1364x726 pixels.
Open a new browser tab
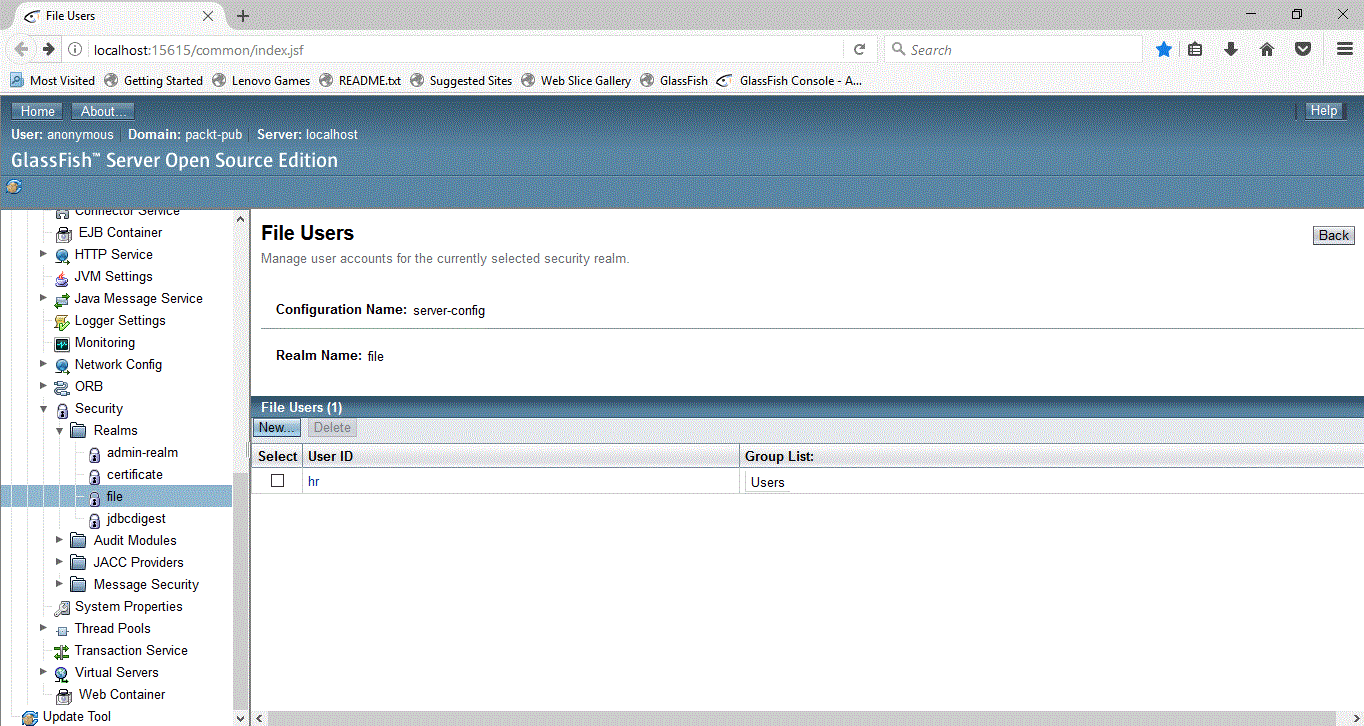(243, 16)
